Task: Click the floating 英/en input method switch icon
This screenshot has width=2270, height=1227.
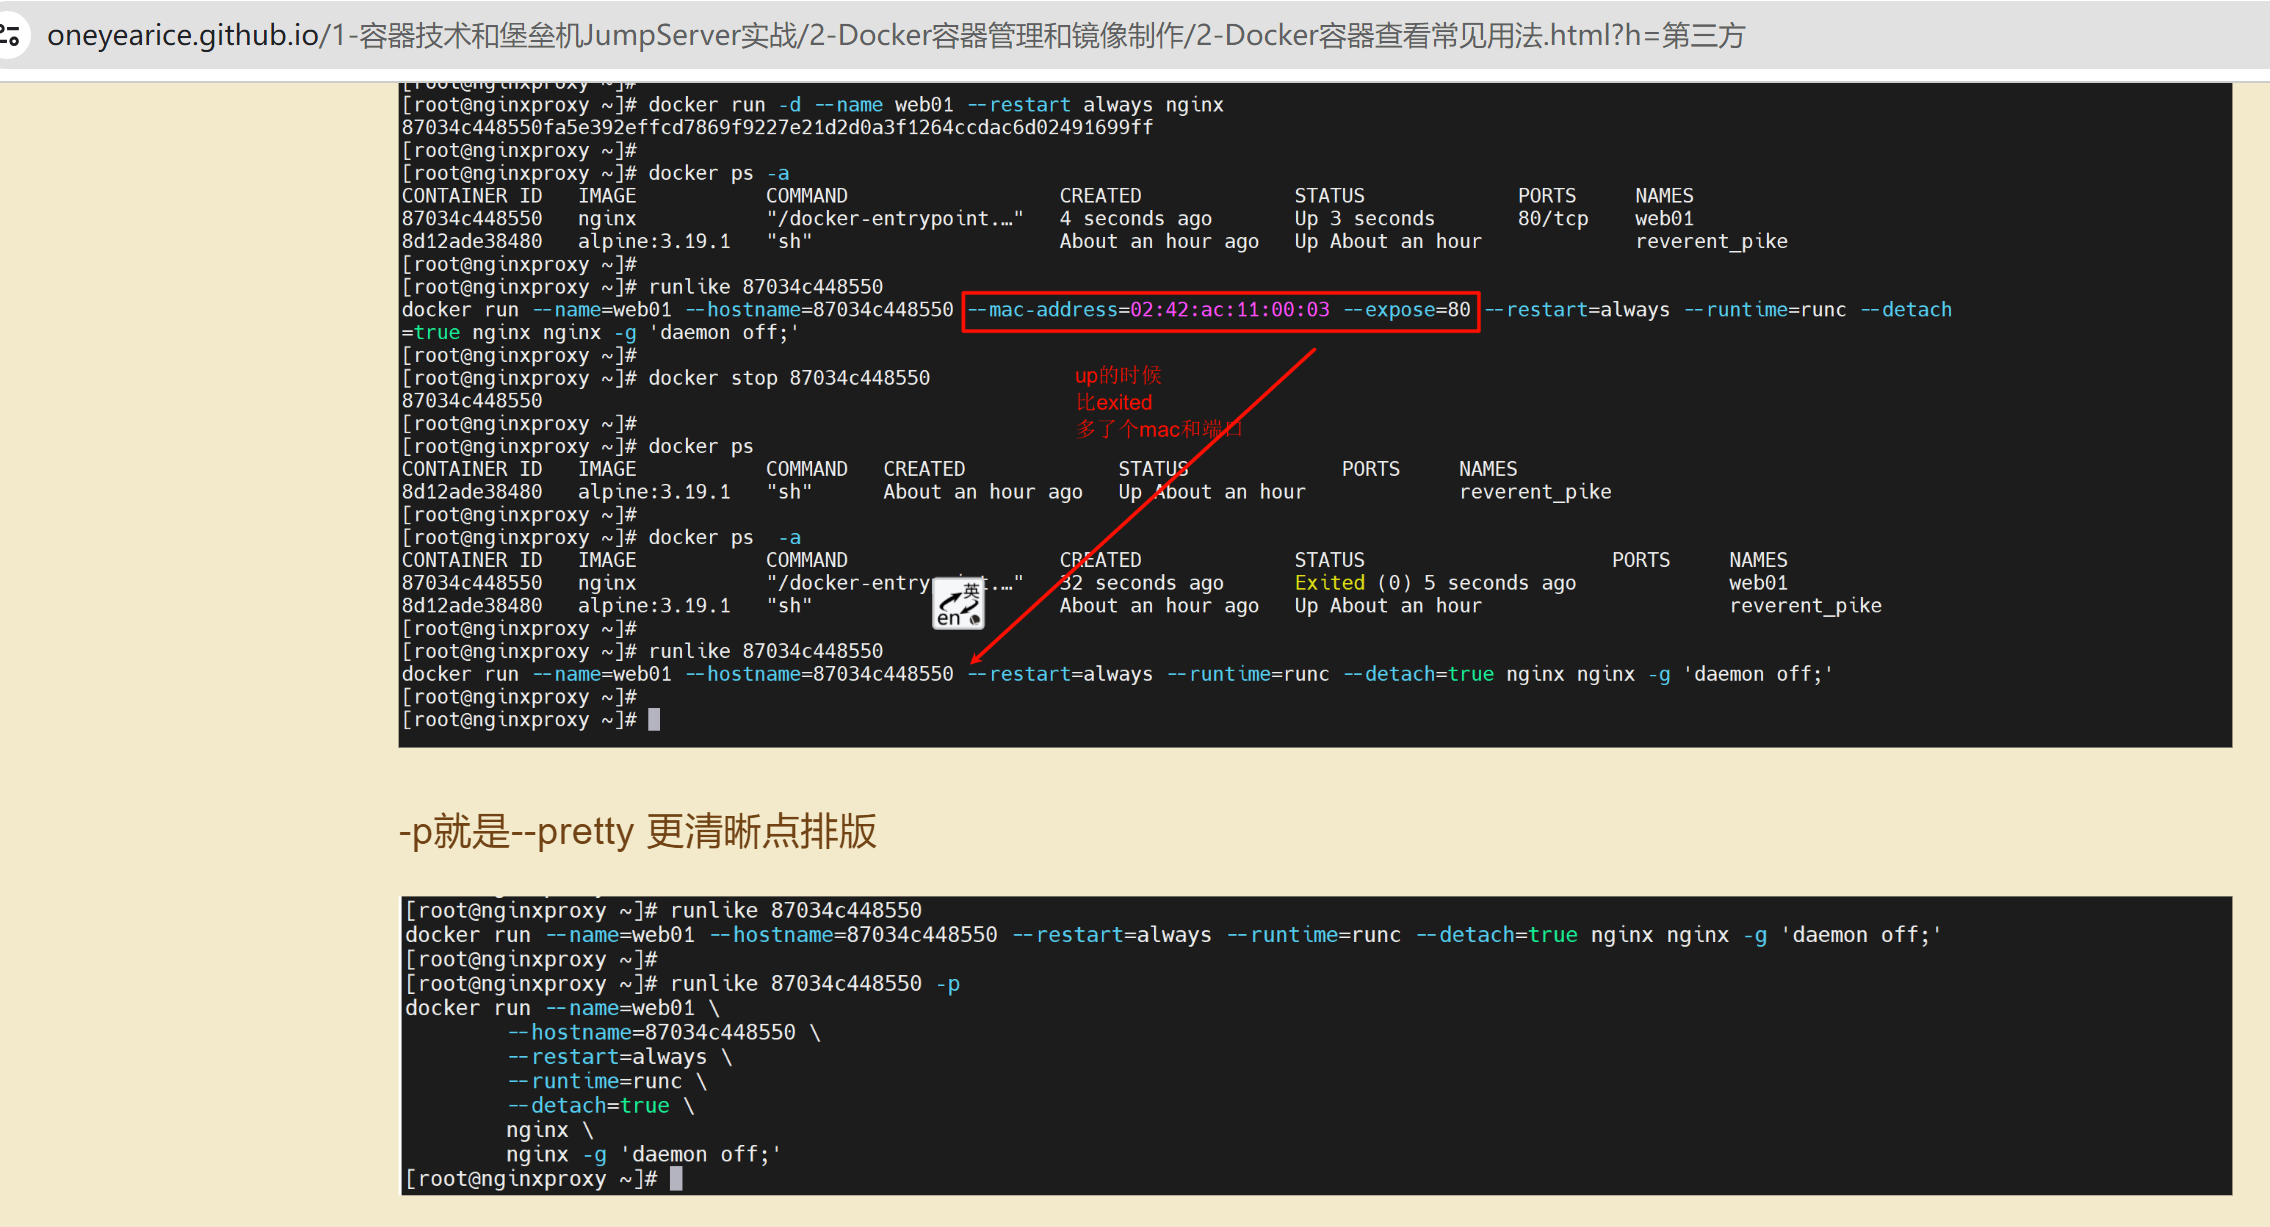Action: (x=958, y=604)
